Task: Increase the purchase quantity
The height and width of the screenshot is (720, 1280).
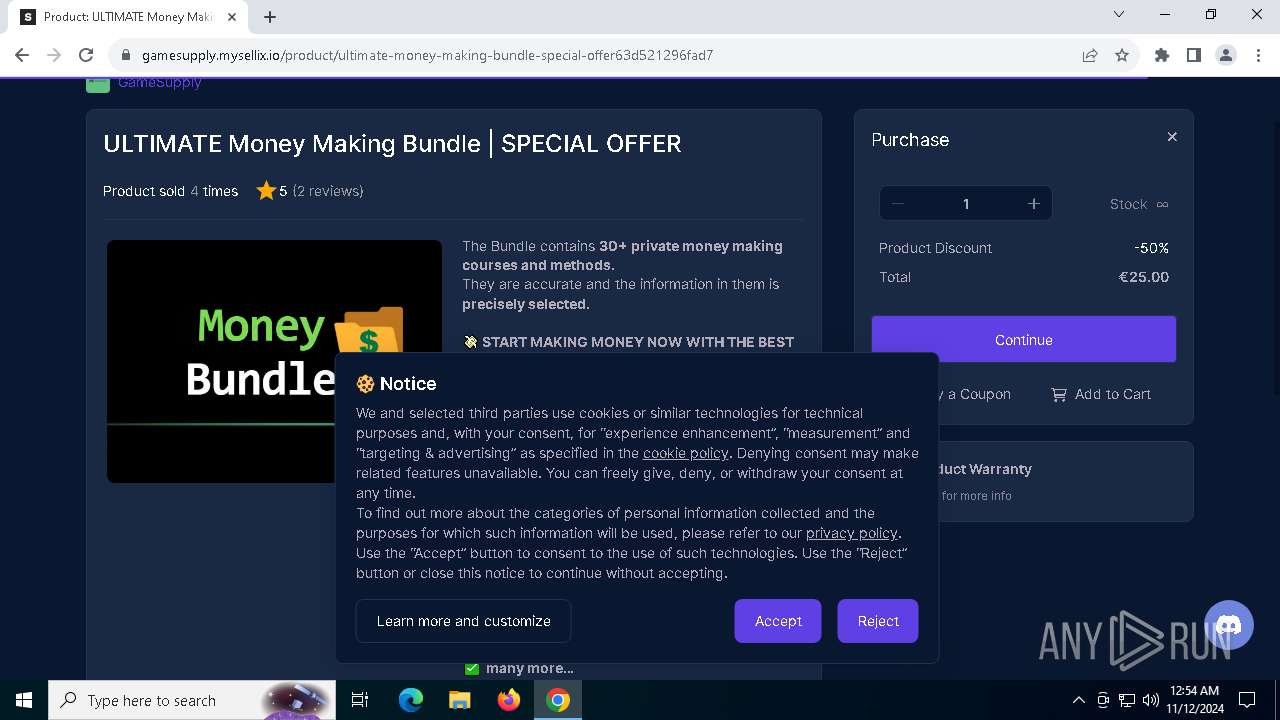Action: coord(1034,204)
